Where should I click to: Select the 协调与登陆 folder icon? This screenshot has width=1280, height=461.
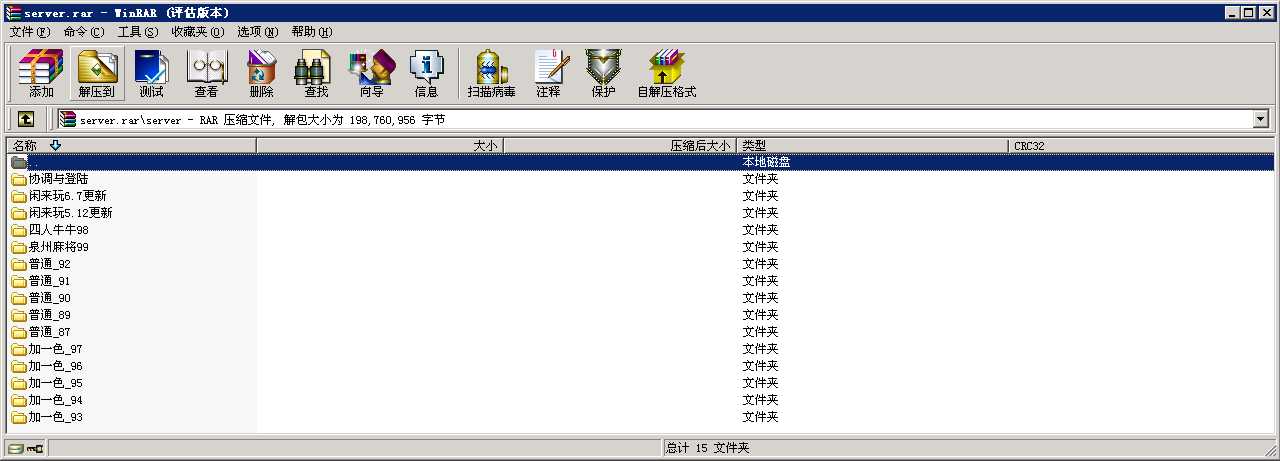(x=18, y=179)
